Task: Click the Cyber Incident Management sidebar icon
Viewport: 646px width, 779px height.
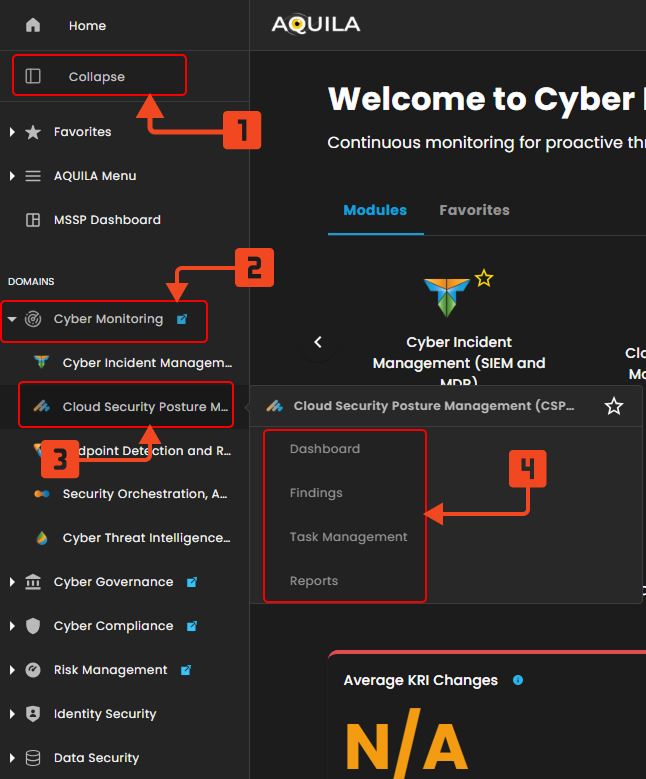Action: click(41, 362)
